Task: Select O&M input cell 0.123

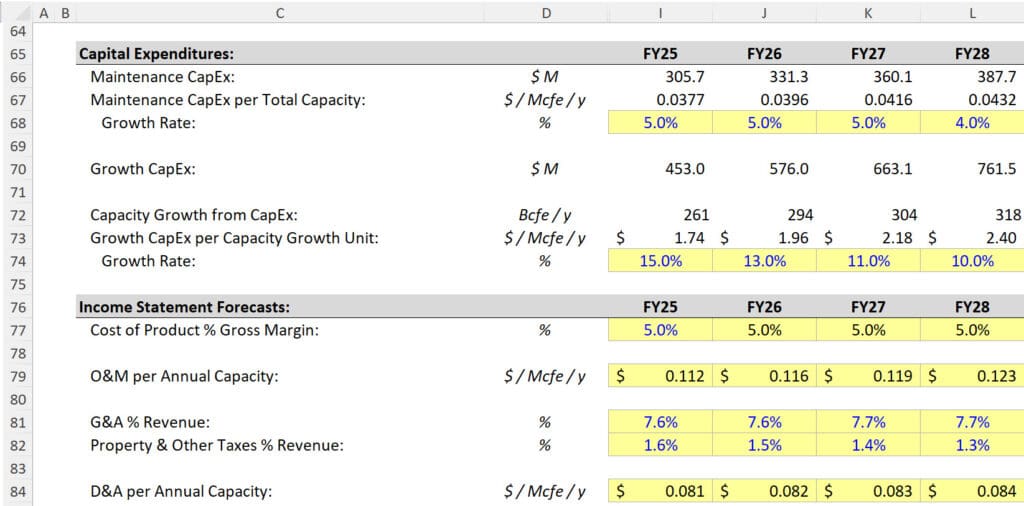Action: pos(972,376)
